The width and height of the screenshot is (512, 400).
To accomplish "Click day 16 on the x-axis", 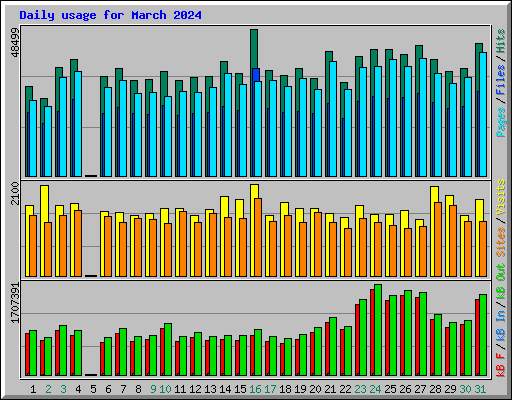I will (255, 389).
